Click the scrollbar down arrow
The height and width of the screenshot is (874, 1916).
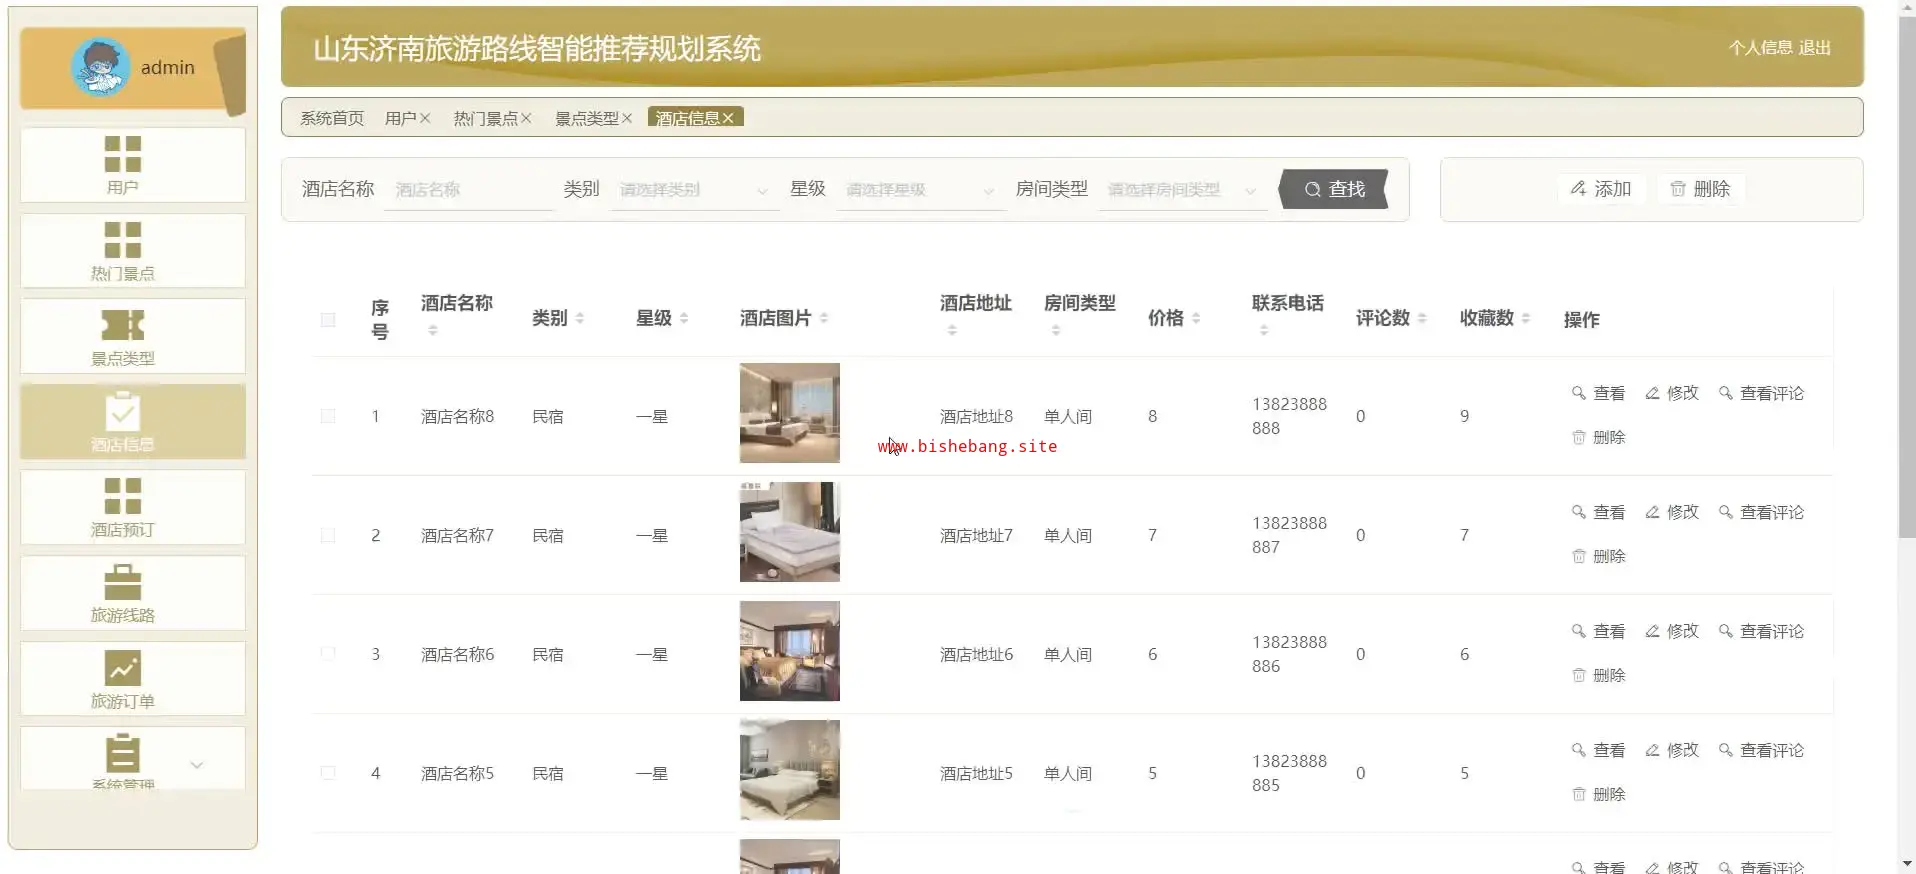(x=1907, y=864)
